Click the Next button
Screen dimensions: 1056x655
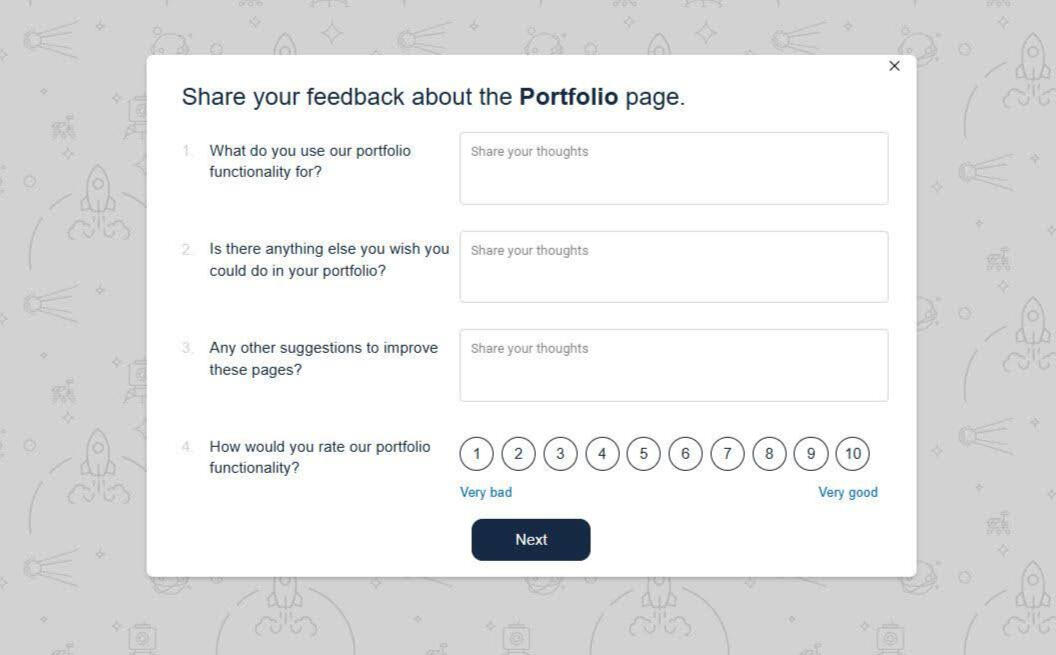coord(531,540)
